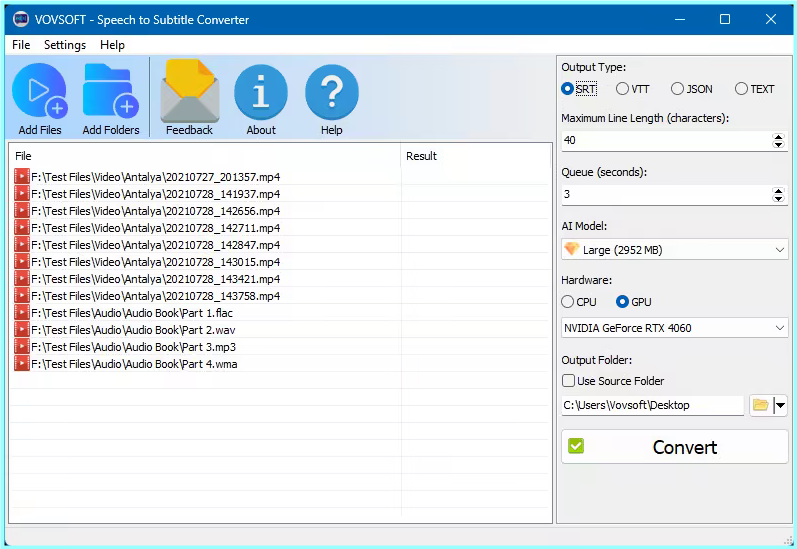Expand the AI Model dropdown
This screenshot has height=549, width=797.
(780, 250)
